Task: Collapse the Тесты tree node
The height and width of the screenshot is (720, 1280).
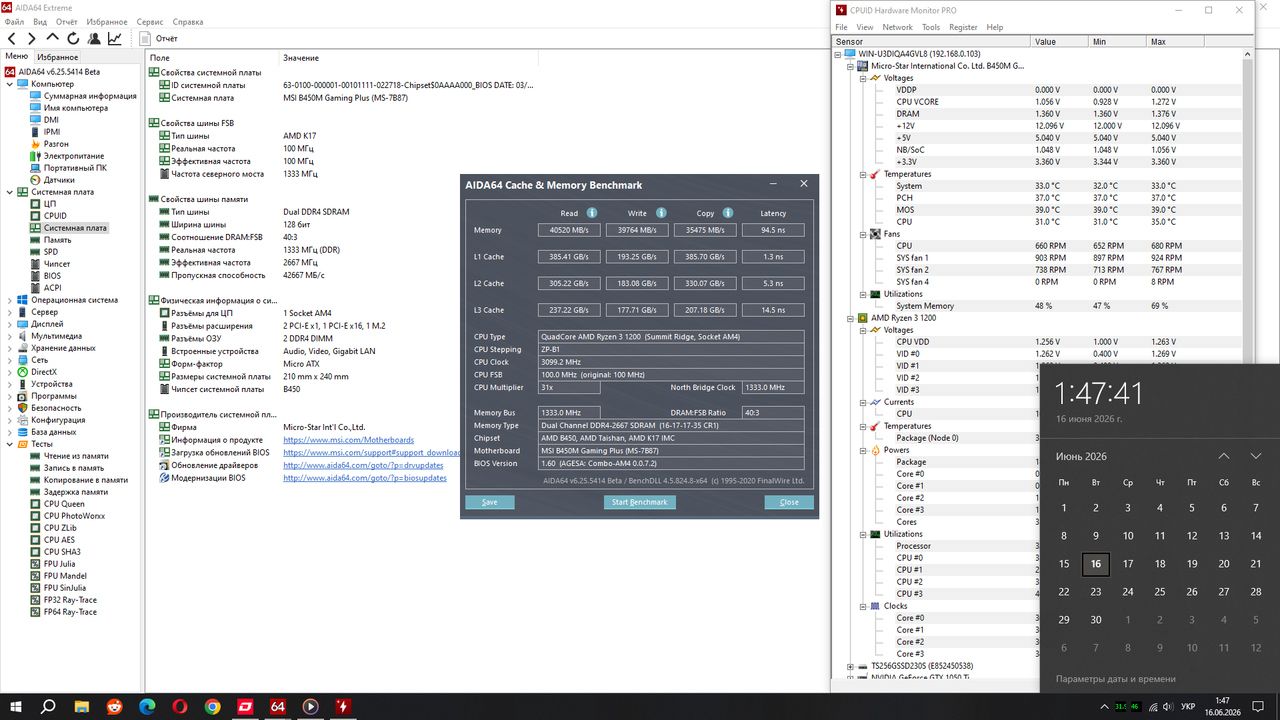Action: pyautogui.click(x=9, y=444)
